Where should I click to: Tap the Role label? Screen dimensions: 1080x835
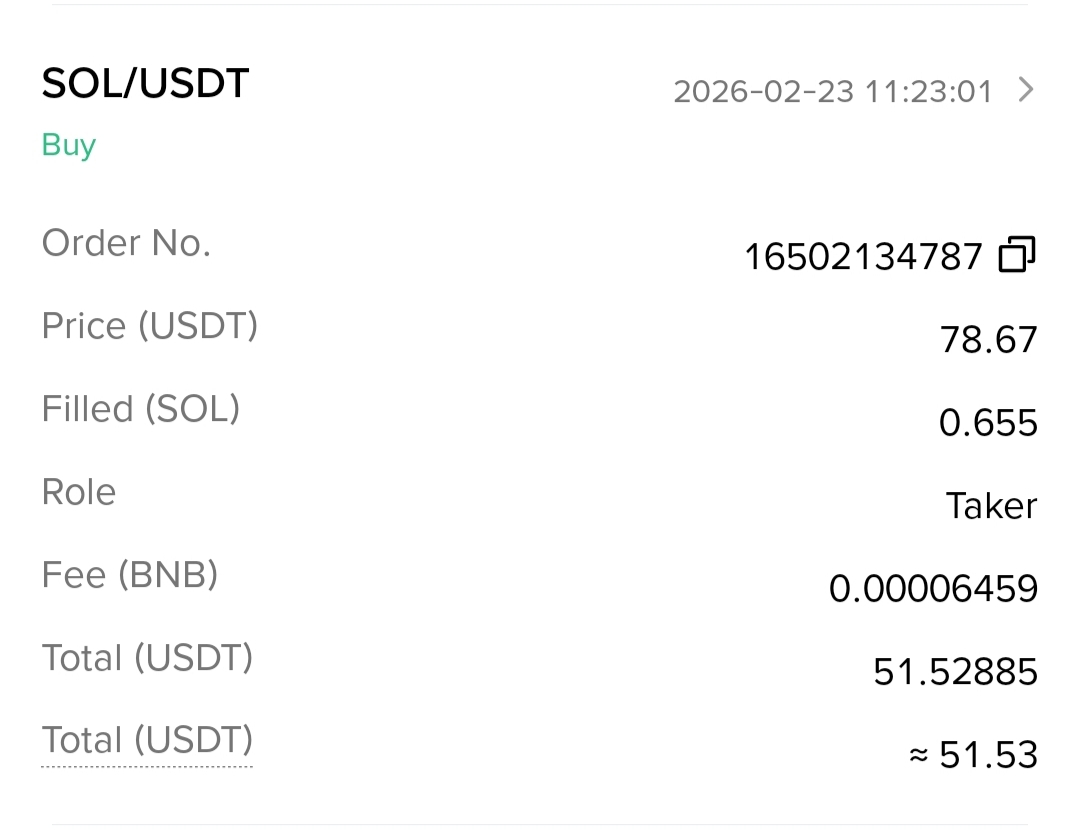pyautogui.click(x=79, y=492)
